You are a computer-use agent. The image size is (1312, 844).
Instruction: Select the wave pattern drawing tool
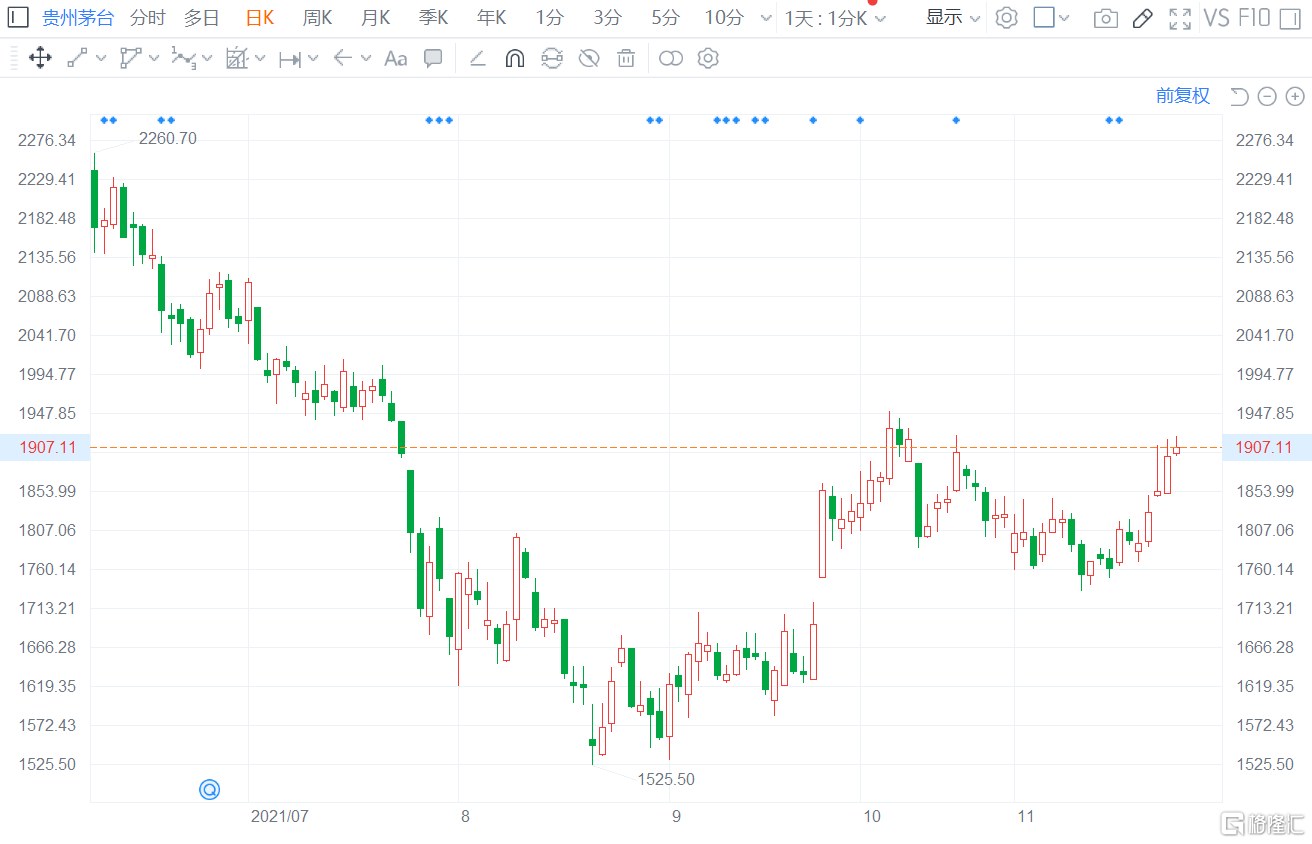183,58
